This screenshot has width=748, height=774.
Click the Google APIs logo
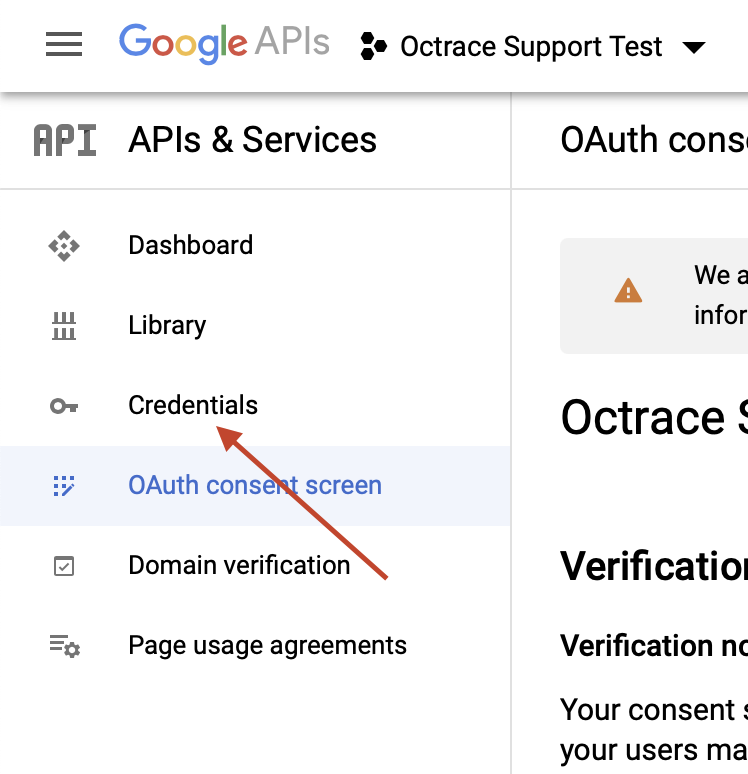(224, 43)
